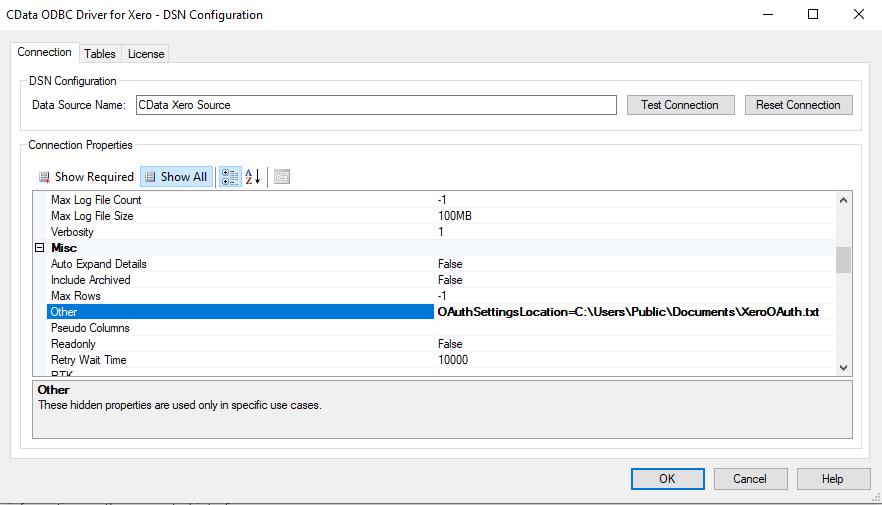
Task: Click the property grid scrollbar thumb
Action: coord(843,260)
